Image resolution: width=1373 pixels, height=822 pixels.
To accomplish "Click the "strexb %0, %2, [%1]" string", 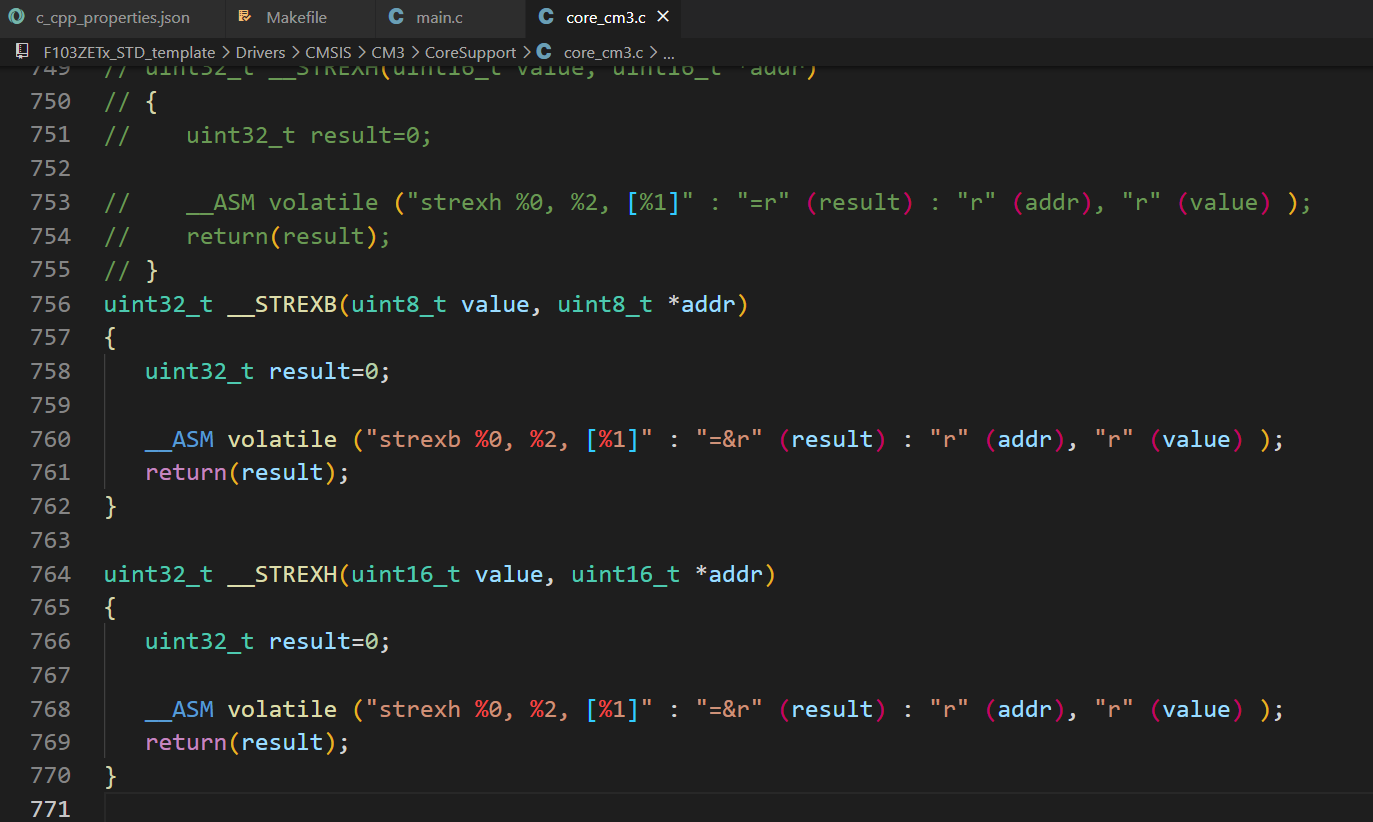I will pos(509,439).
